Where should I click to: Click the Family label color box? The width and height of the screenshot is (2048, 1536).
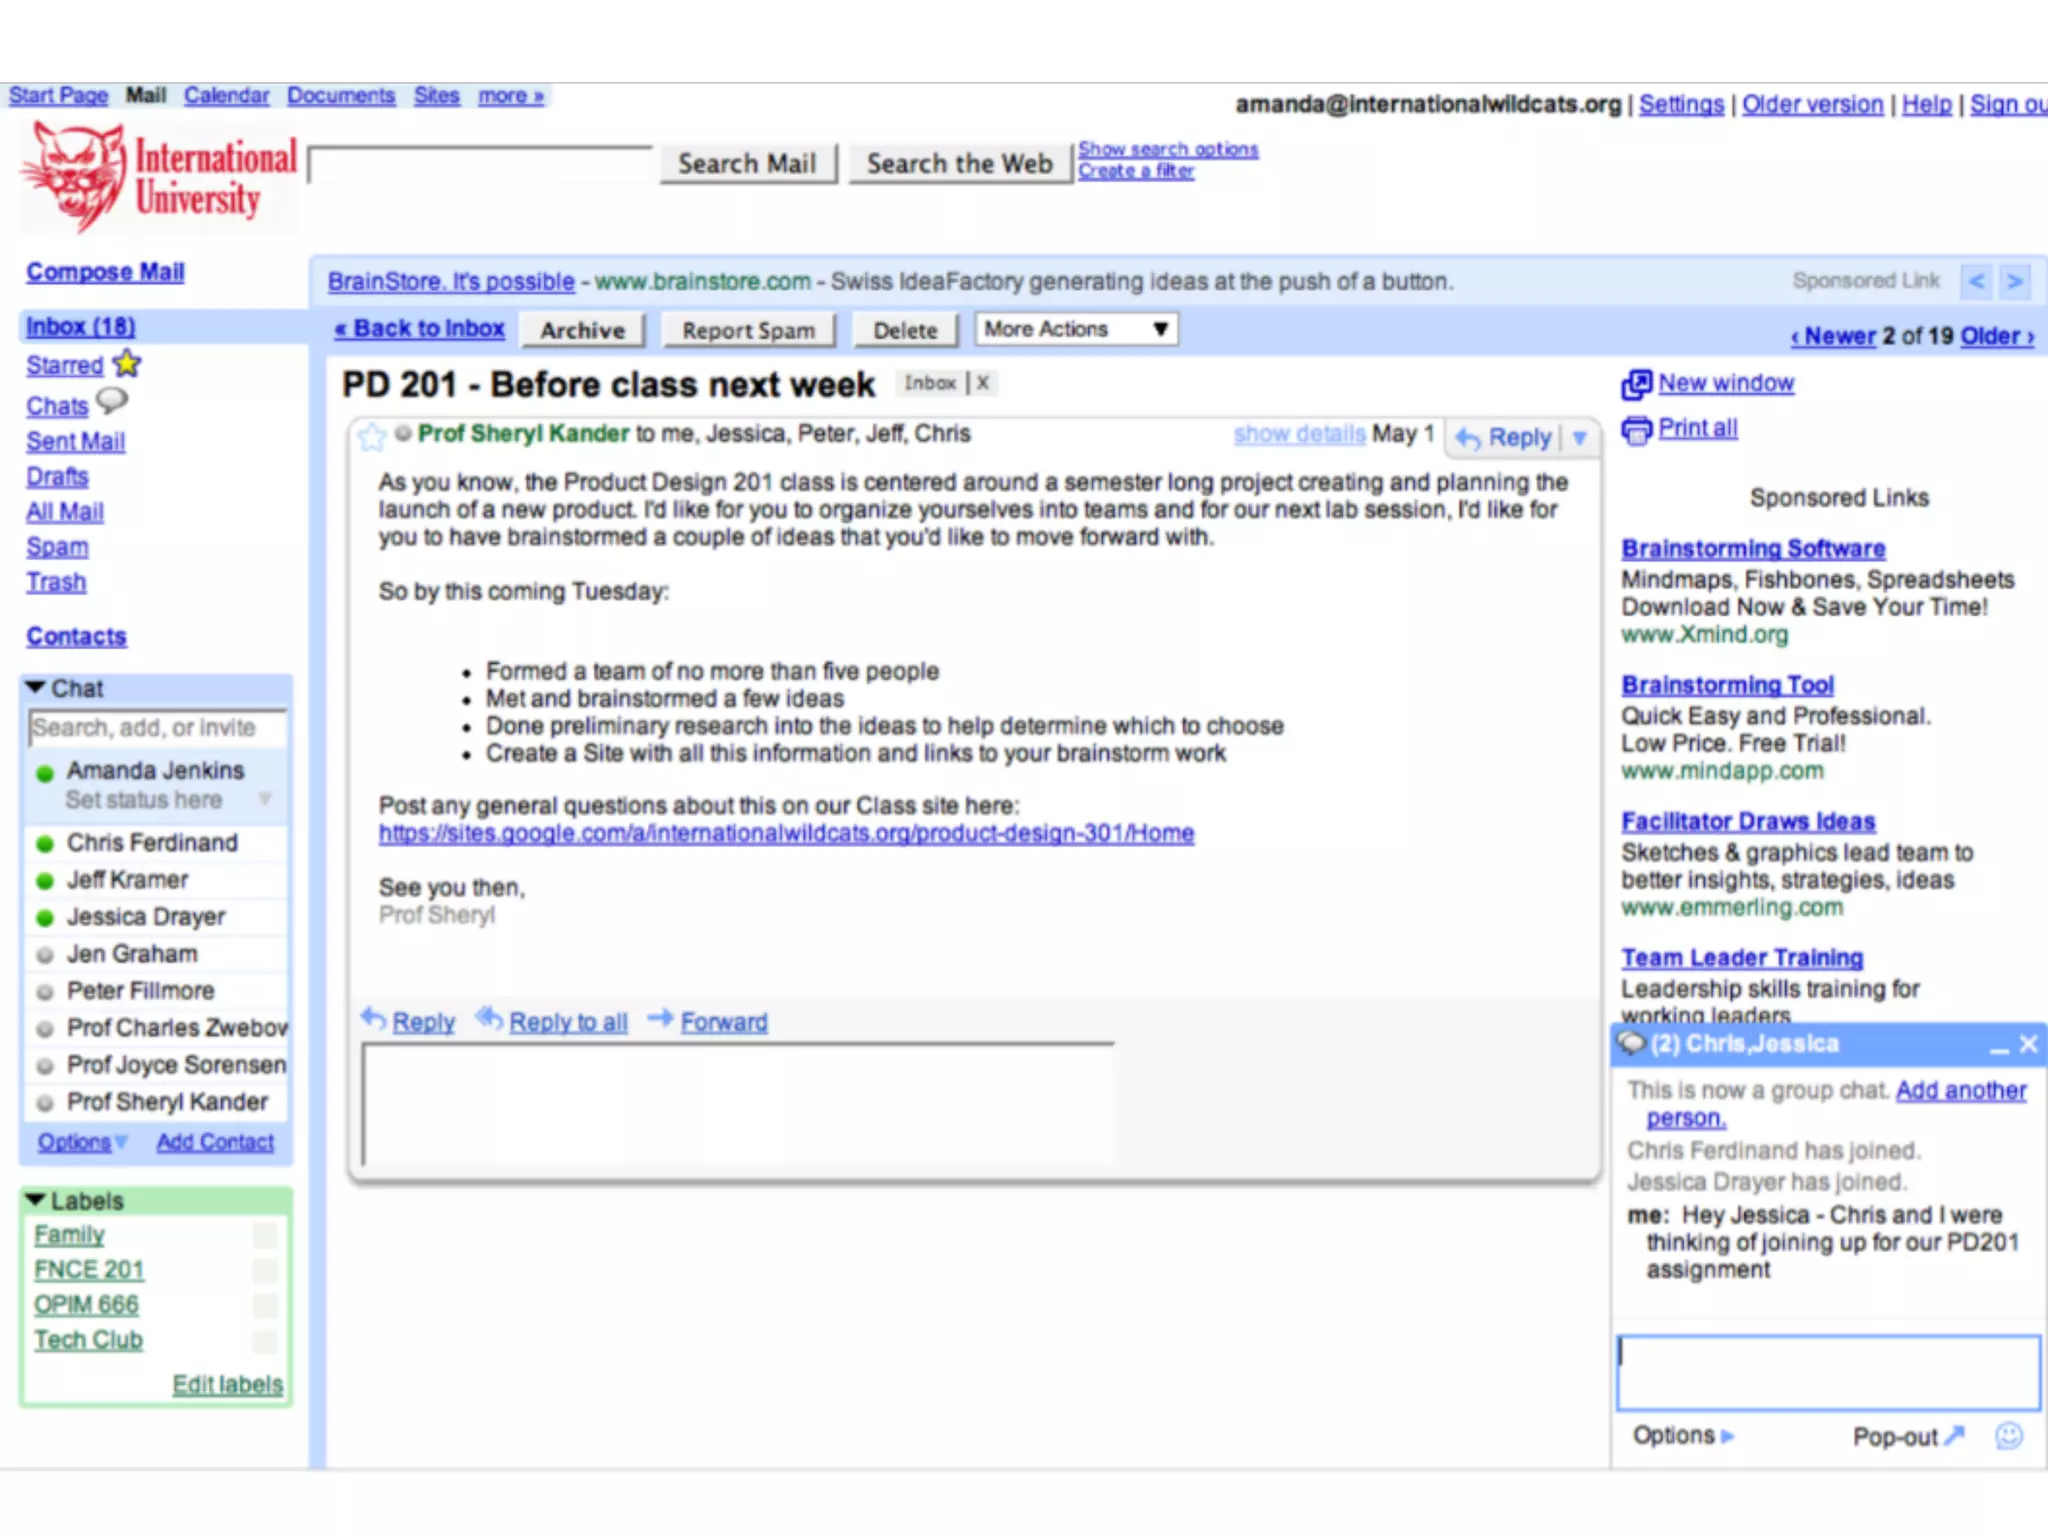pos(265,1236)
